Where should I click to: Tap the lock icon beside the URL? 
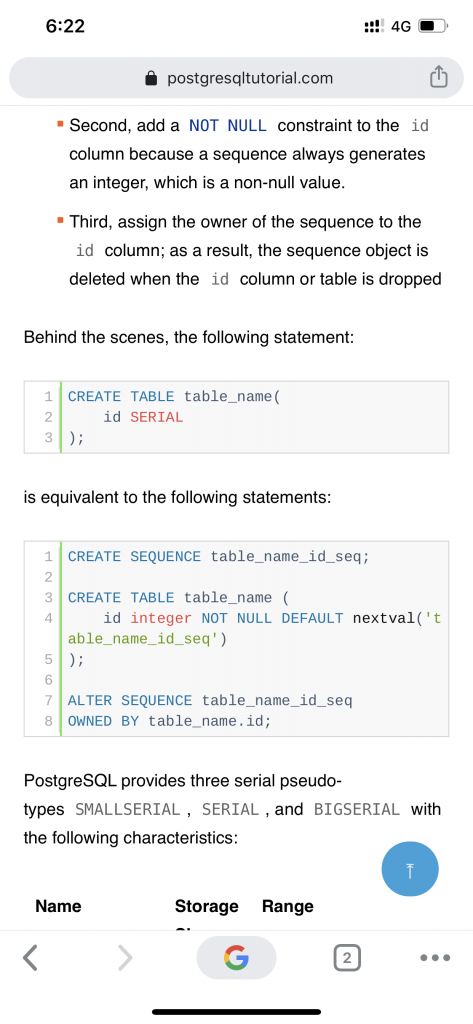pos(151,78)
